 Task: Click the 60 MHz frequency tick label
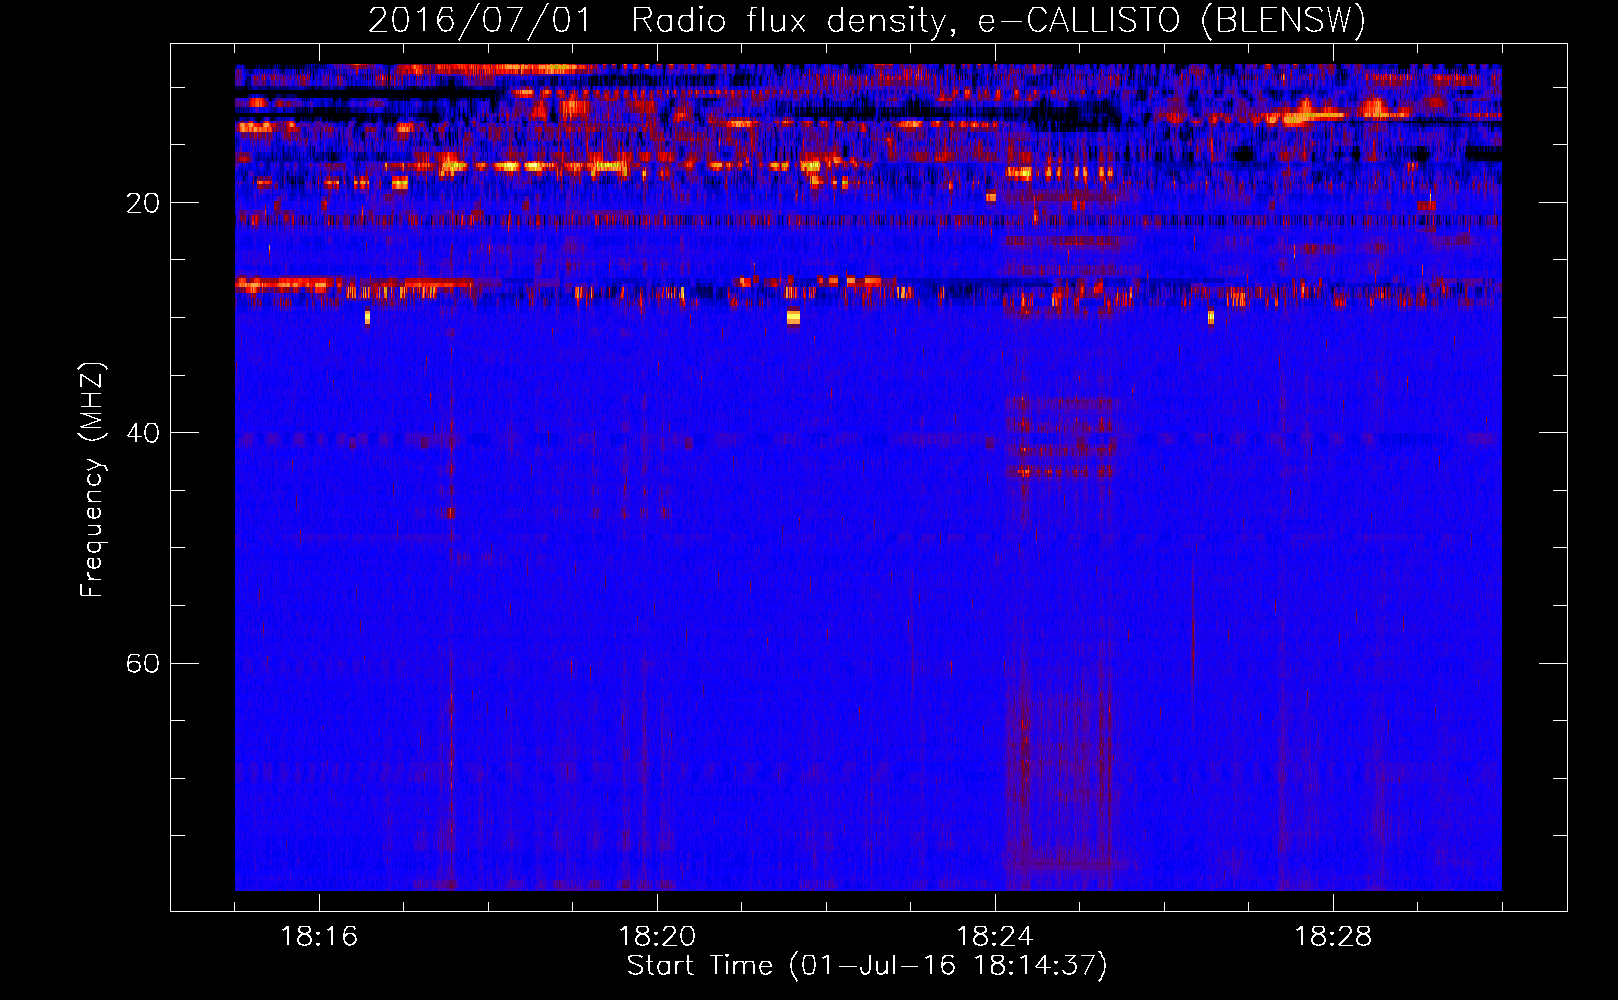pyautogui.click(x=142, y=663)
